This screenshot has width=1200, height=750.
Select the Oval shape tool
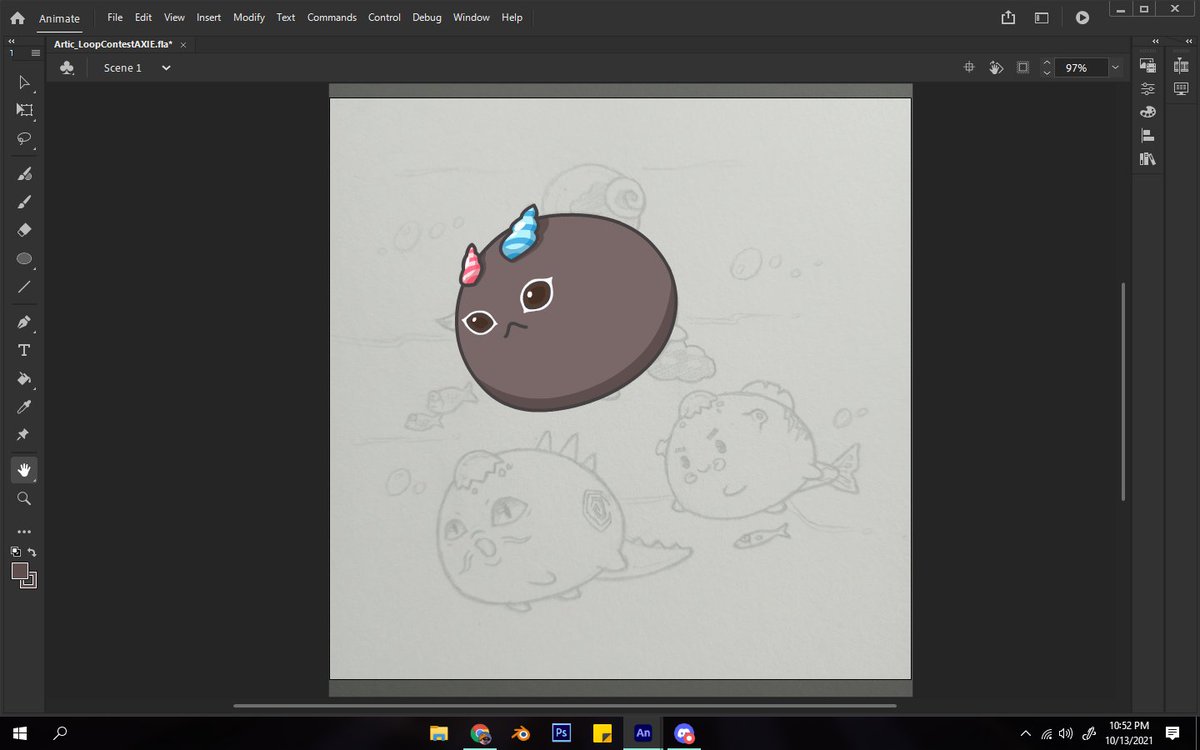[x=25, y=258]
